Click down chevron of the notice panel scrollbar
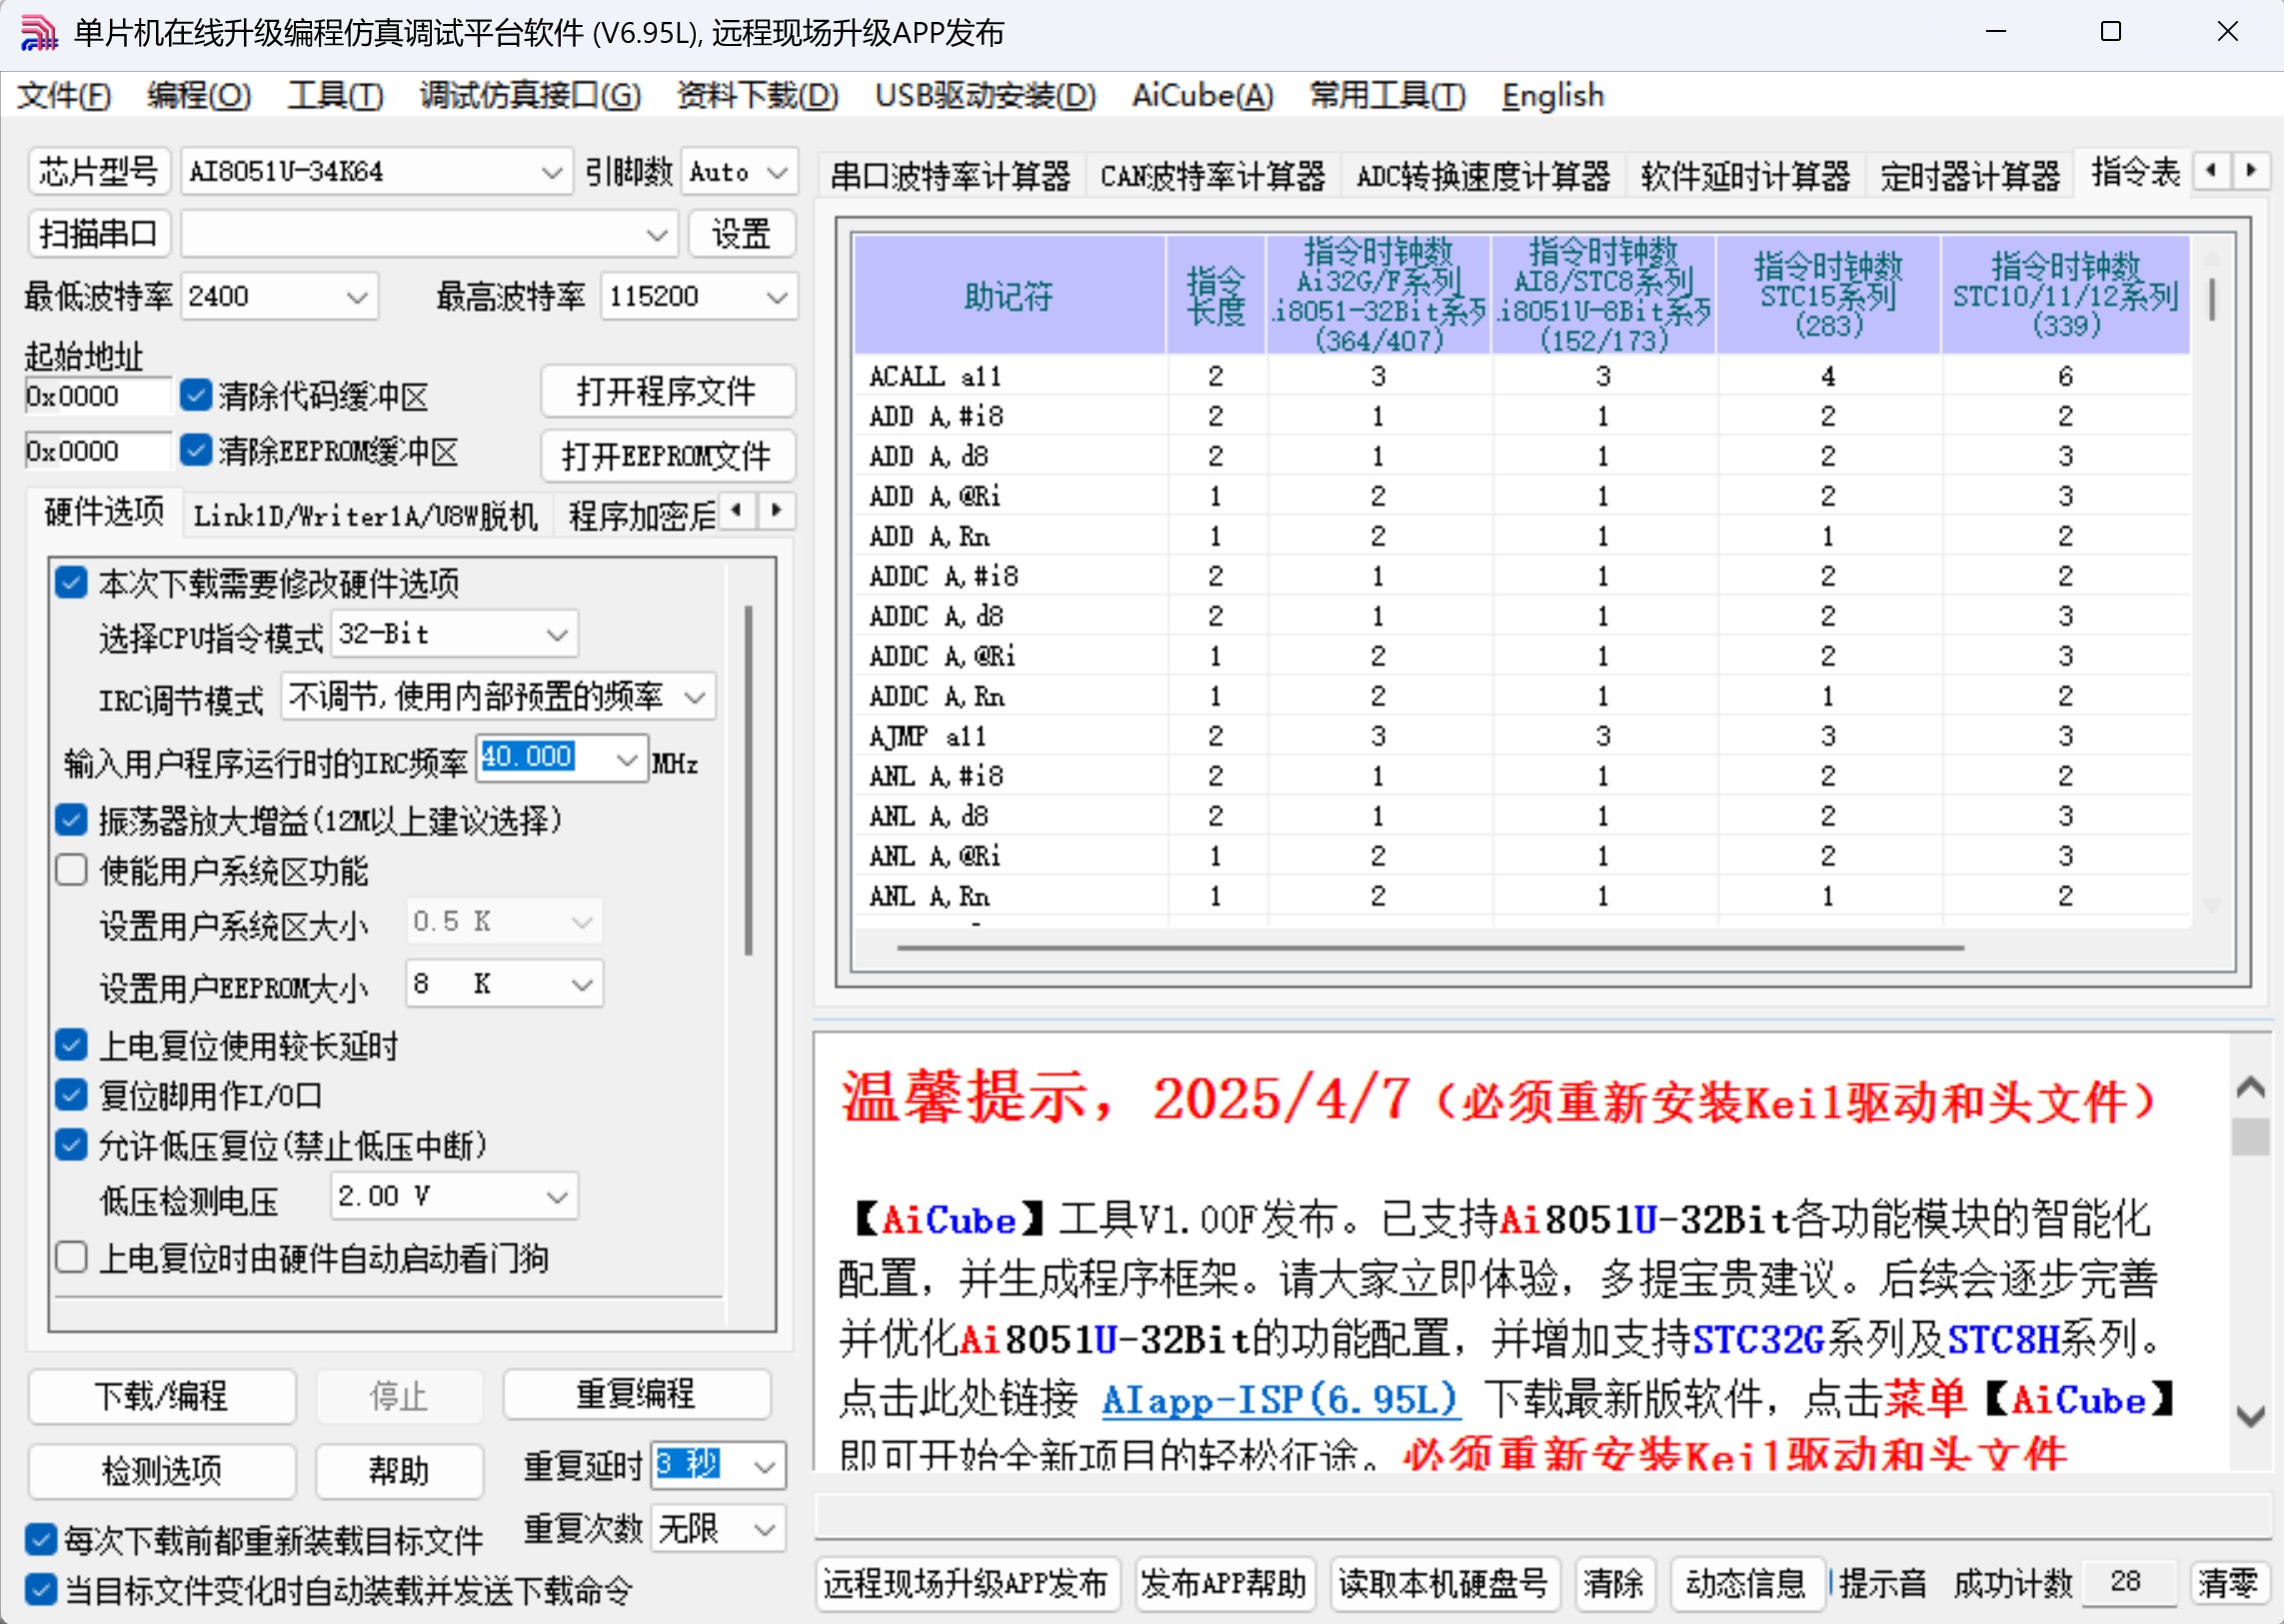Viewport: 2284px width, 1624px height. pyautogui.click(x=2250, y=1416)
